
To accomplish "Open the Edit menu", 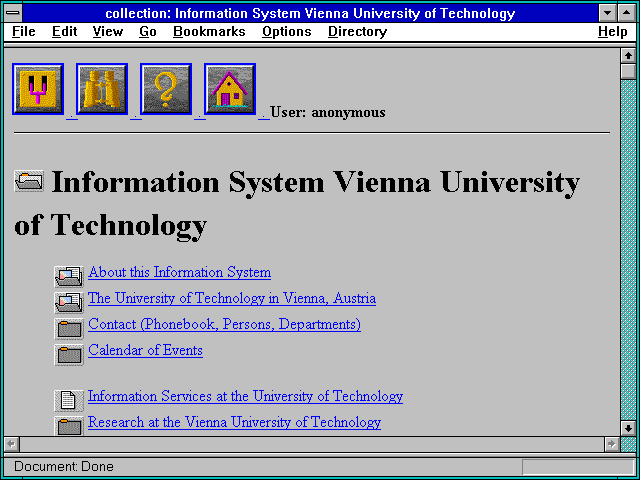I will tap(64, 31).
